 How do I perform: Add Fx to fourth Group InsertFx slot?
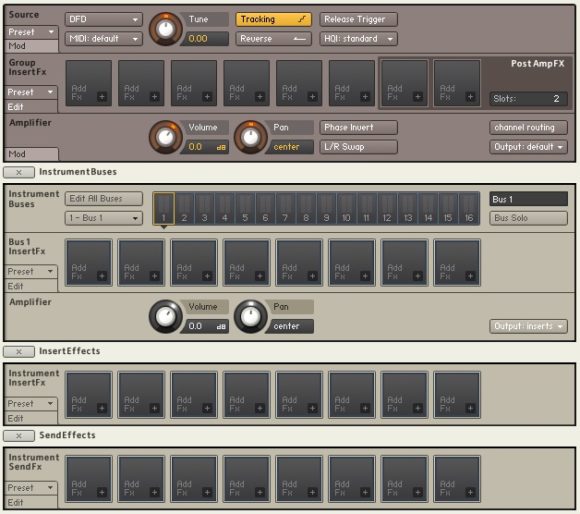click(246, 83)
